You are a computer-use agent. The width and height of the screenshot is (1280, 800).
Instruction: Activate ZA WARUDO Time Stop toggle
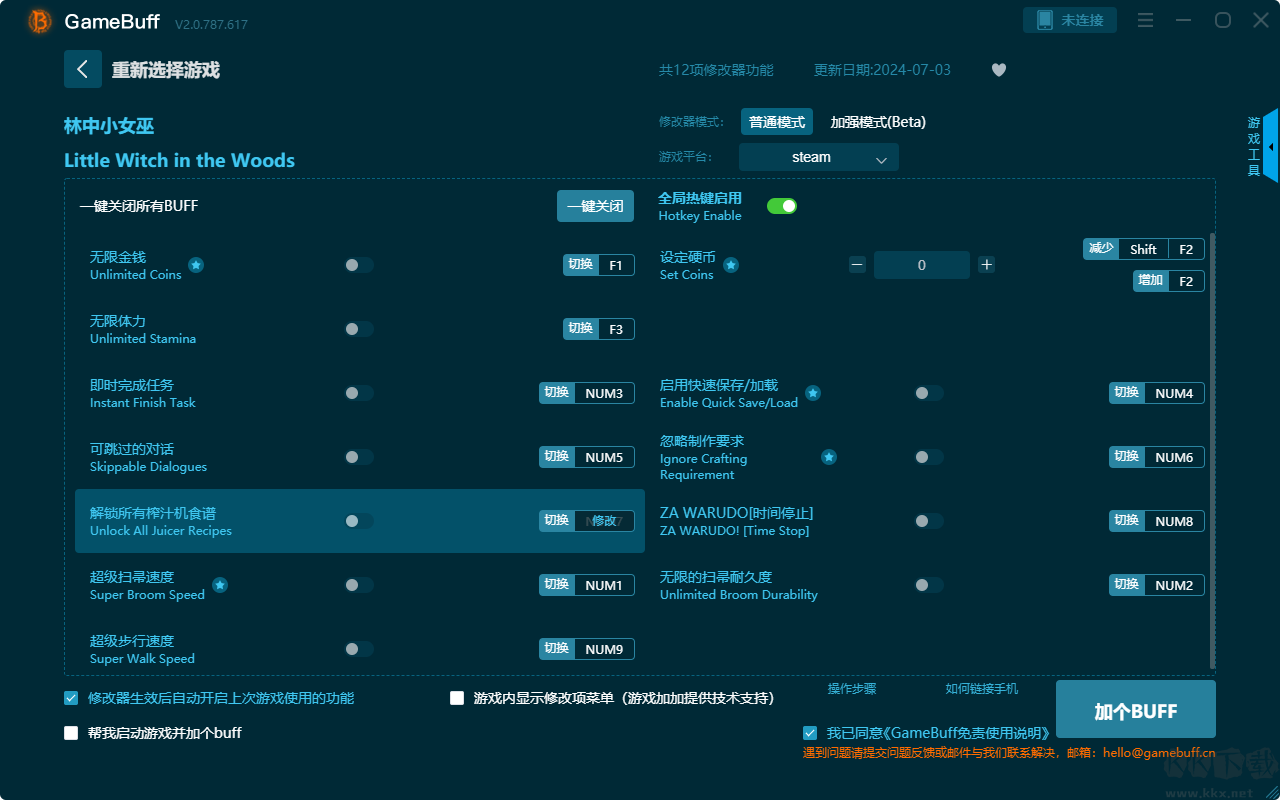click(x=929, y=521)
